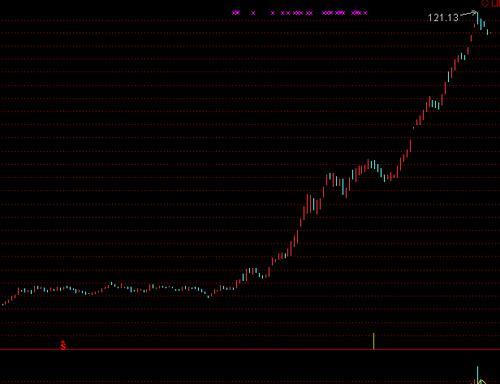Click the lone purple x marker second from left
This screenshot has width=500, height=384.
253,13
